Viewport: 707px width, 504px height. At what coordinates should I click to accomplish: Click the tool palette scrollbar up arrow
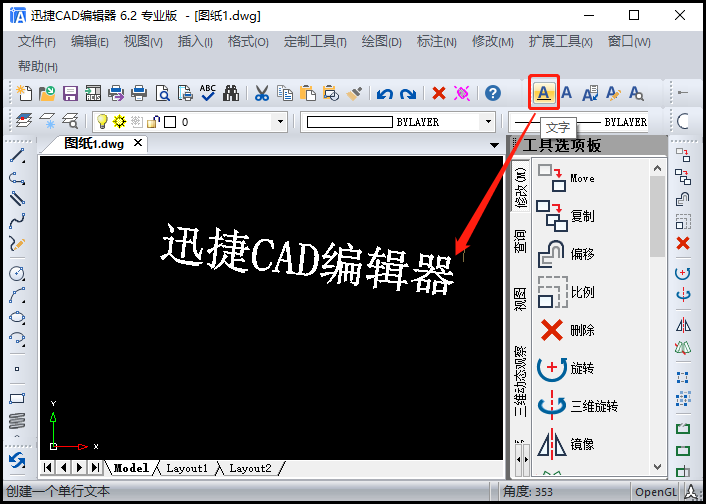657,168
